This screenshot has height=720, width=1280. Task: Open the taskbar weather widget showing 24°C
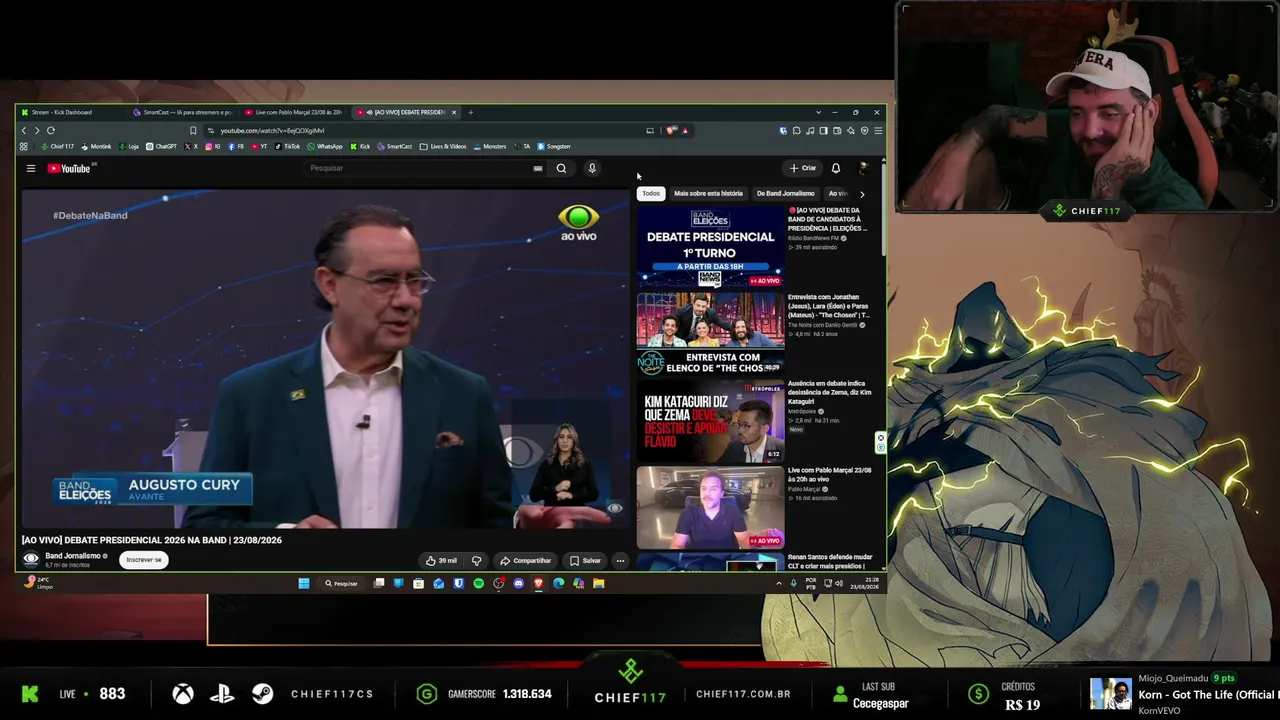[x=40, y=583]
